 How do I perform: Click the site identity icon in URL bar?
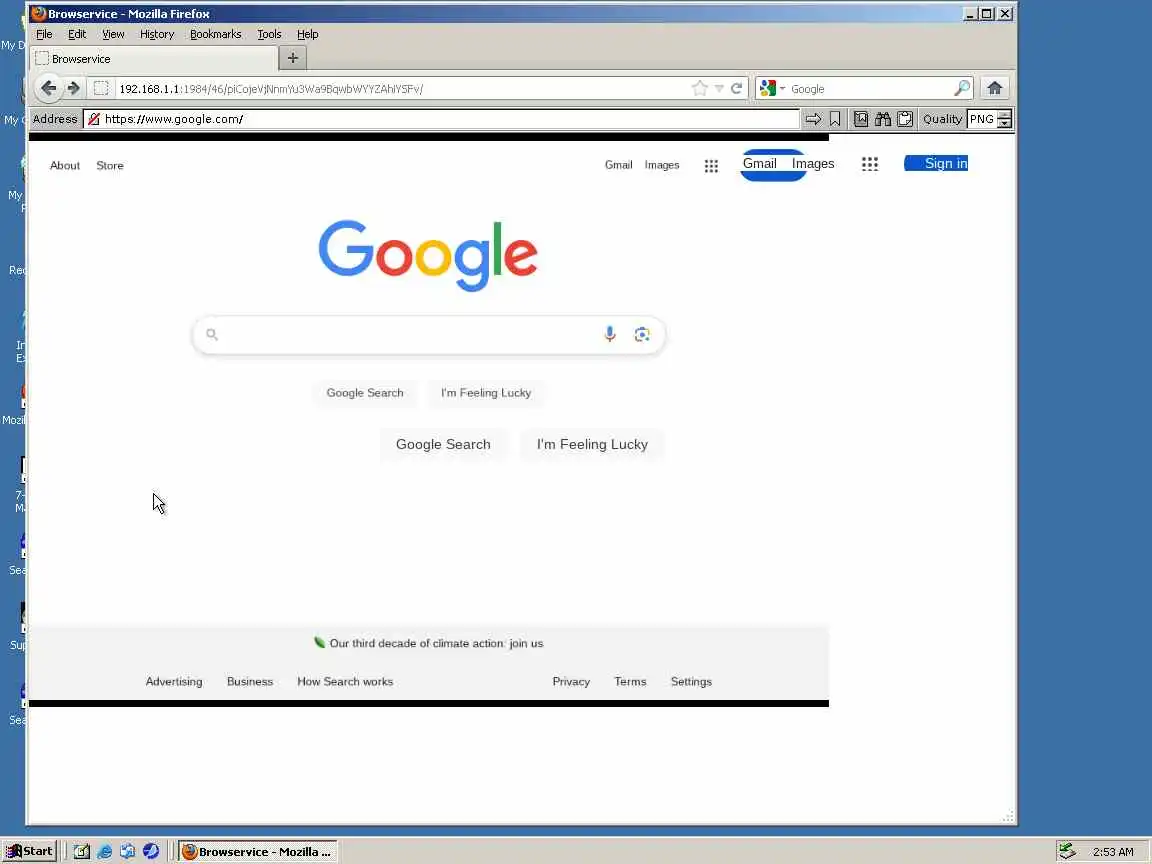101,88
